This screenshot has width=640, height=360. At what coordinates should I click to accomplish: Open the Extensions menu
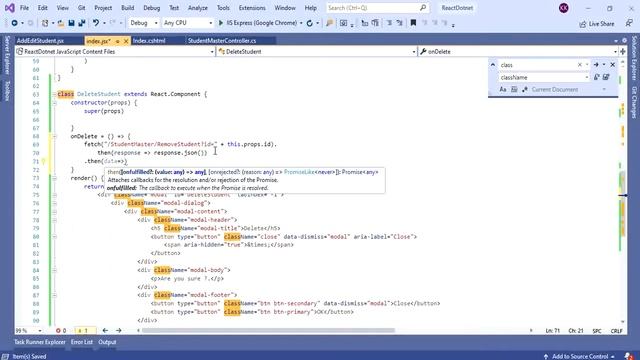[252, 8]
